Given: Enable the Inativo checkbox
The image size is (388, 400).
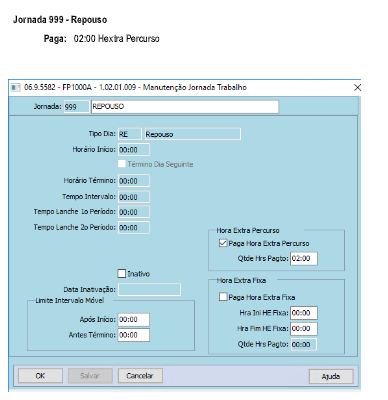Looking at the screenshot, I should click(x=122, y=274).
